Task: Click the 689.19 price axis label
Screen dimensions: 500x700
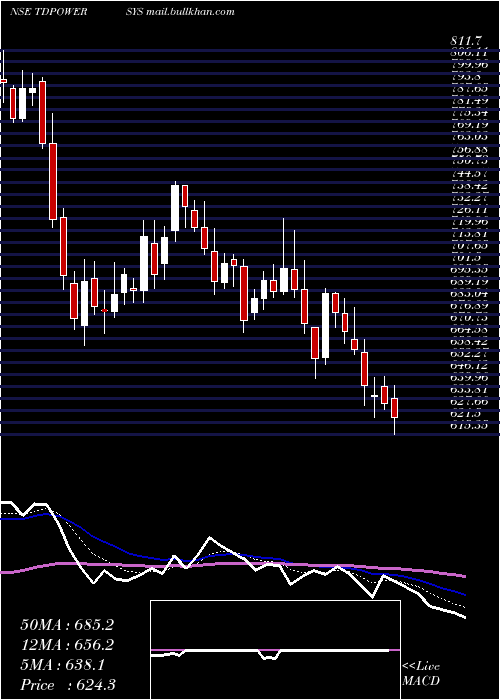Action: (469, 282)
